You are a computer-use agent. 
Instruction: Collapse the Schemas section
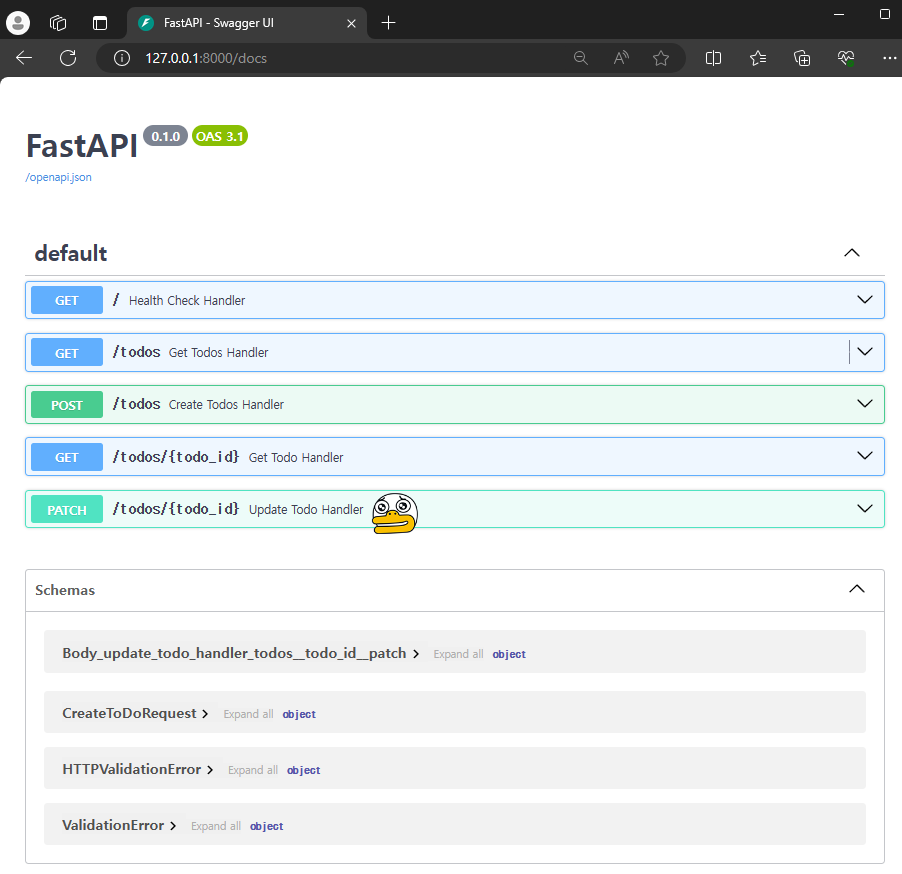pyautogui.click(x=857, y=589)
